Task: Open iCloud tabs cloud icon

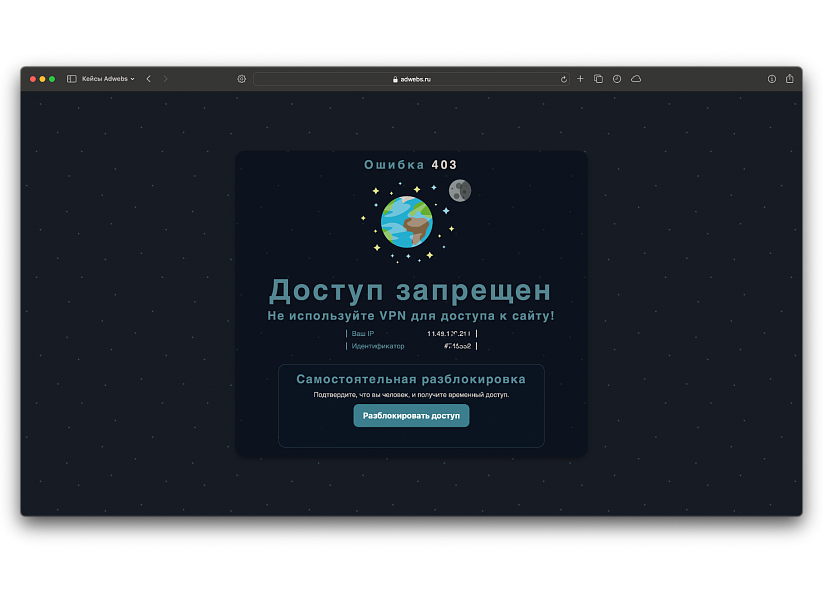Action: coord(636,79)
